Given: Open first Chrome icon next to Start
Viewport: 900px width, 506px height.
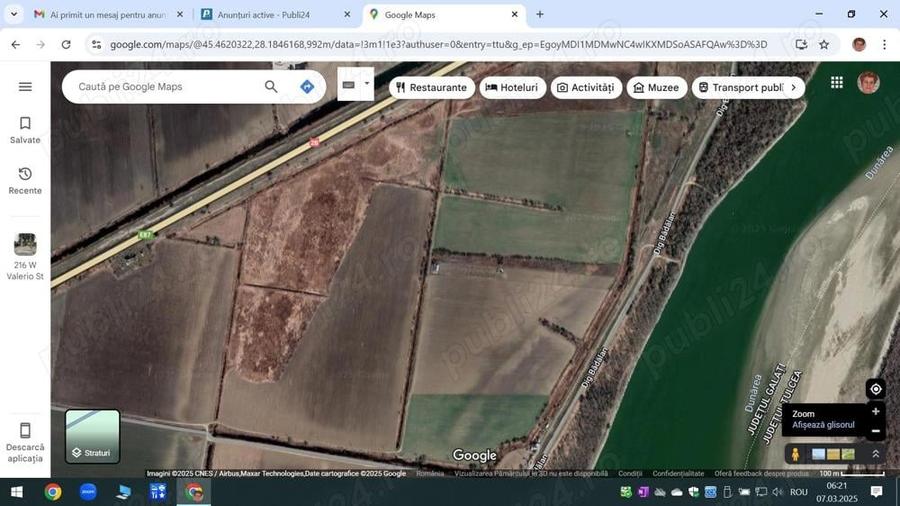Looking at the screenshot, I should click(53, 492).
